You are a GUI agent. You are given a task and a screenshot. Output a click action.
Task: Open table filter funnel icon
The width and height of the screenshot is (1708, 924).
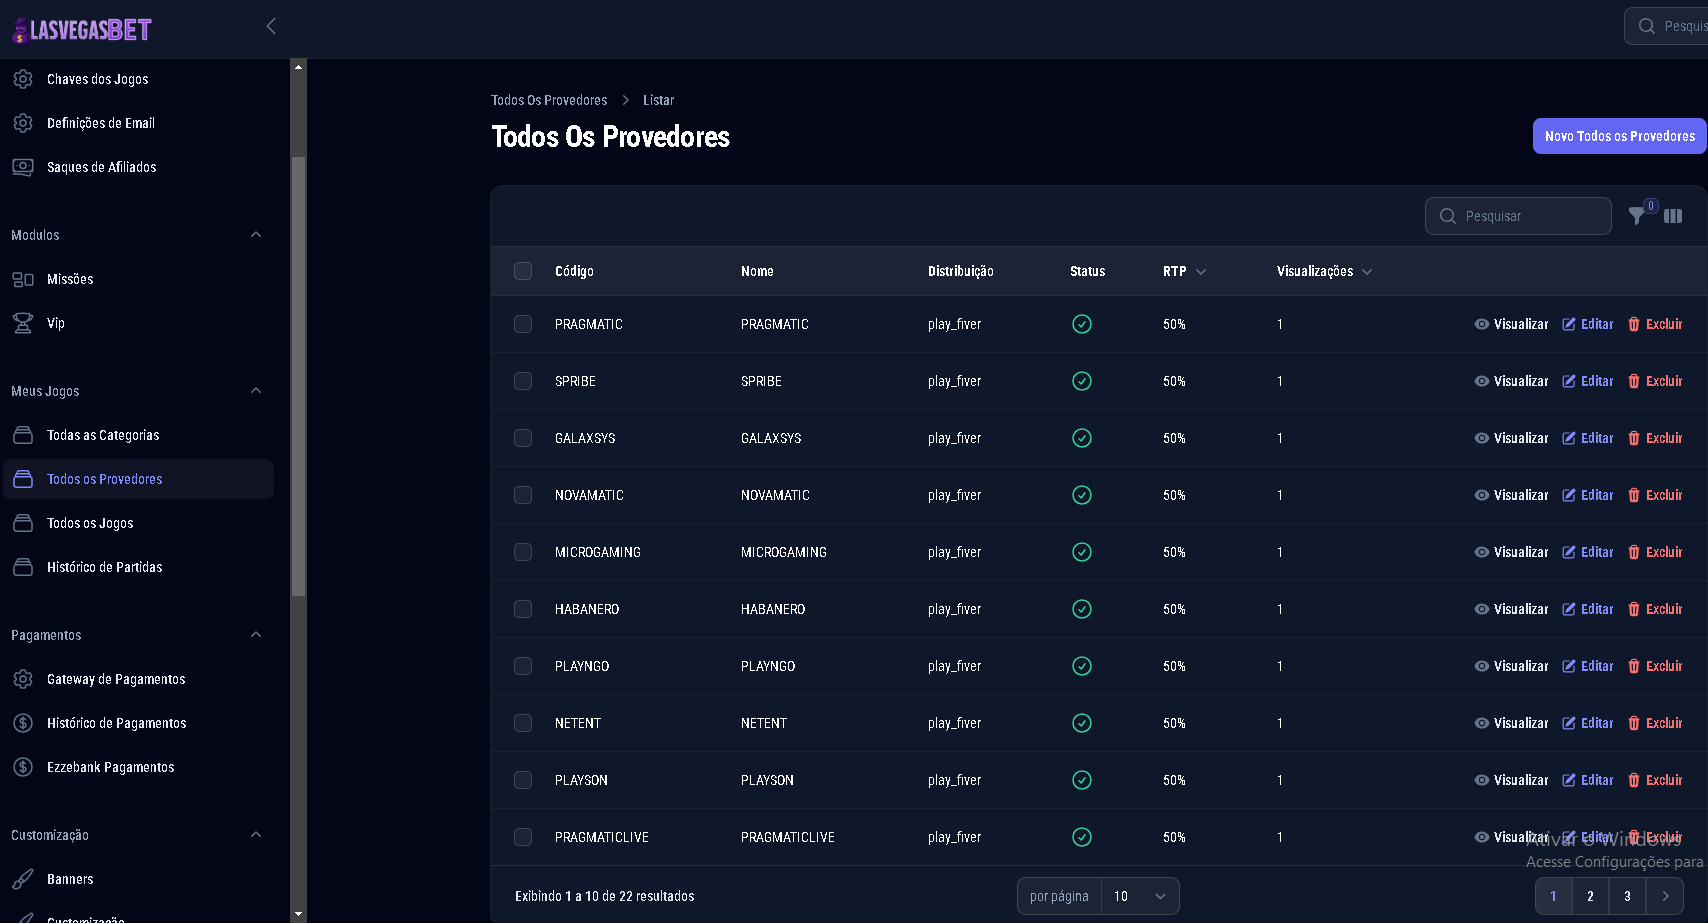click(x=1637, y=216)
